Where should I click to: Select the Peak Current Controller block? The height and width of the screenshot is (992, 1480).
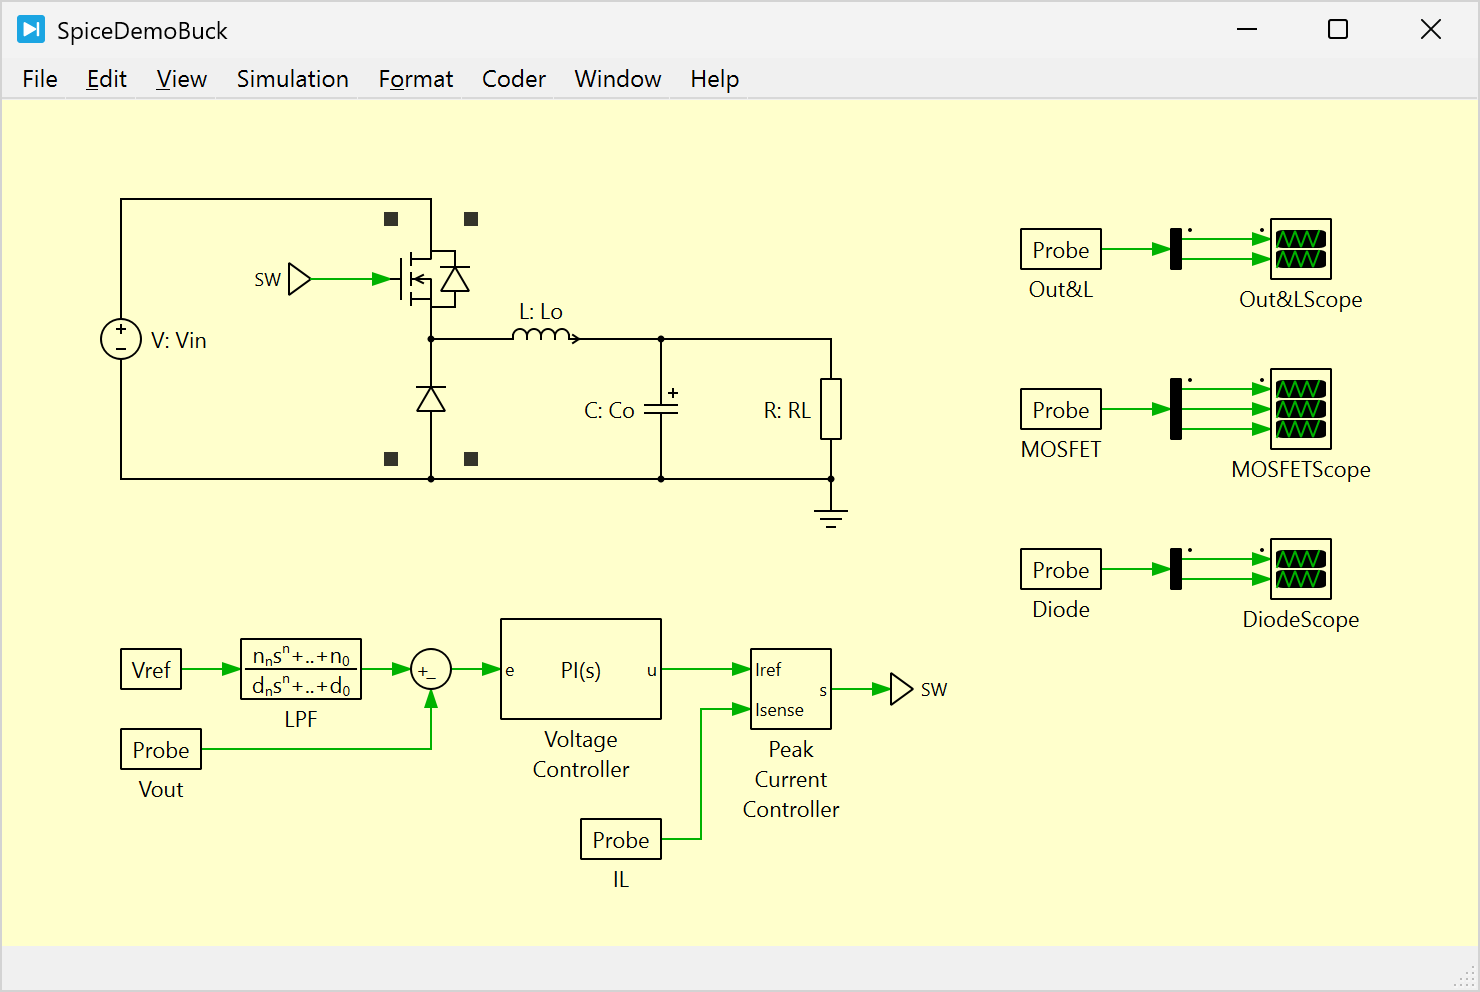click(790, 689)
